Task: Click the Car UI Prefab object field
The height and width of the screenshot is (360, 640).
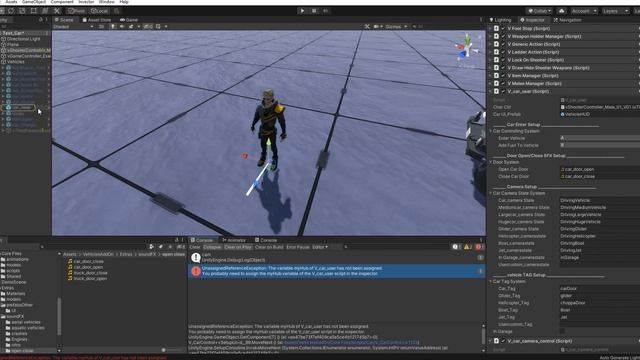Action: click(600, 114)
